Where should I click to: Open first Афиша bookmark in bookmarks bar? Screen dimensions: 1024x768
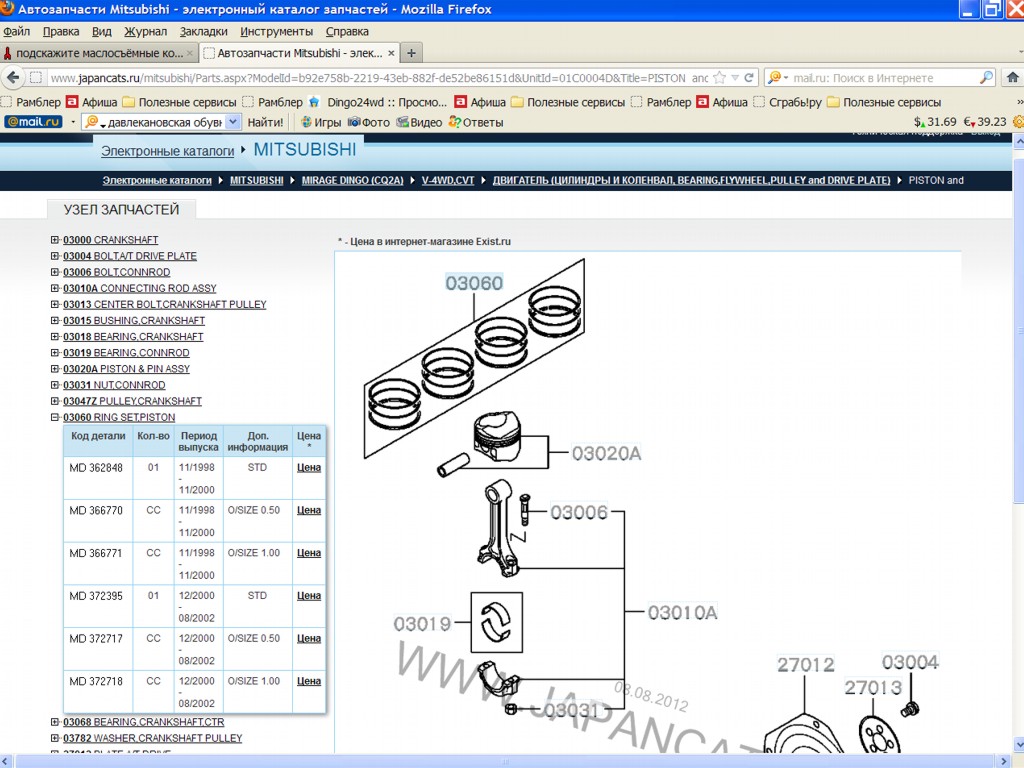click(91, 103)
